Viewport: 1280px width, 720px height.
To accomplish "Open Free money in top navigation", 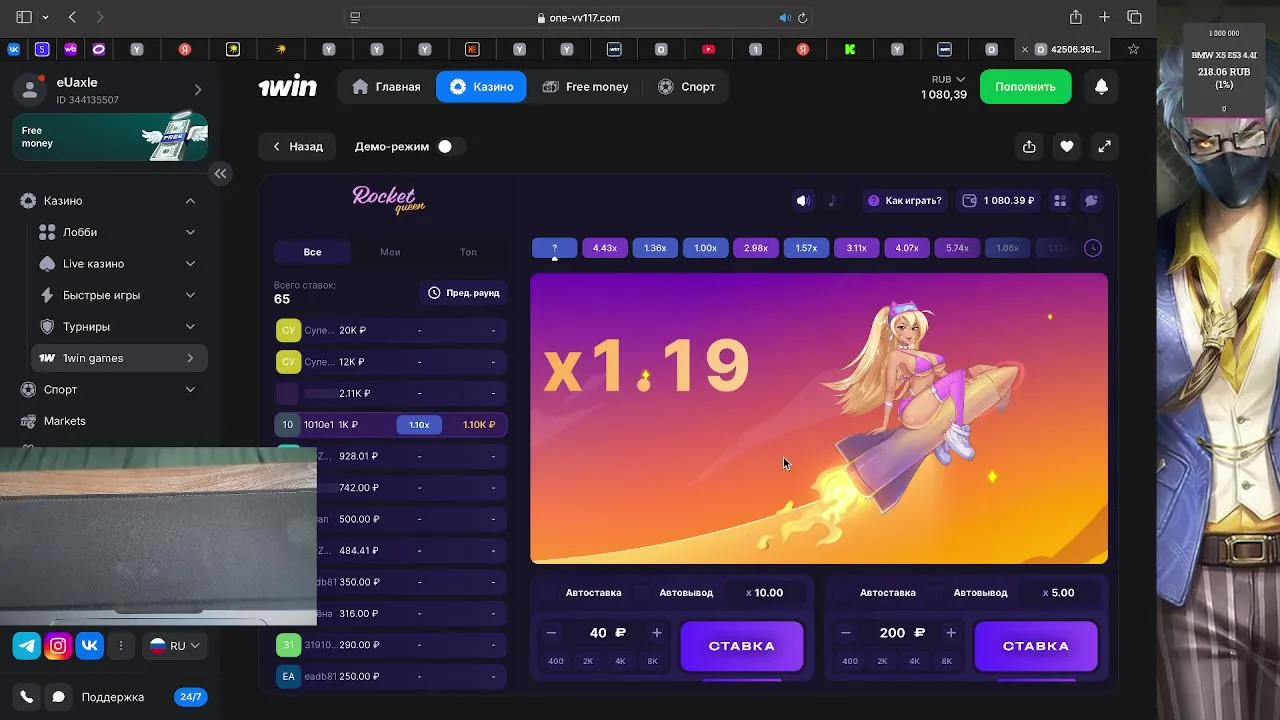I will point(586,87).
